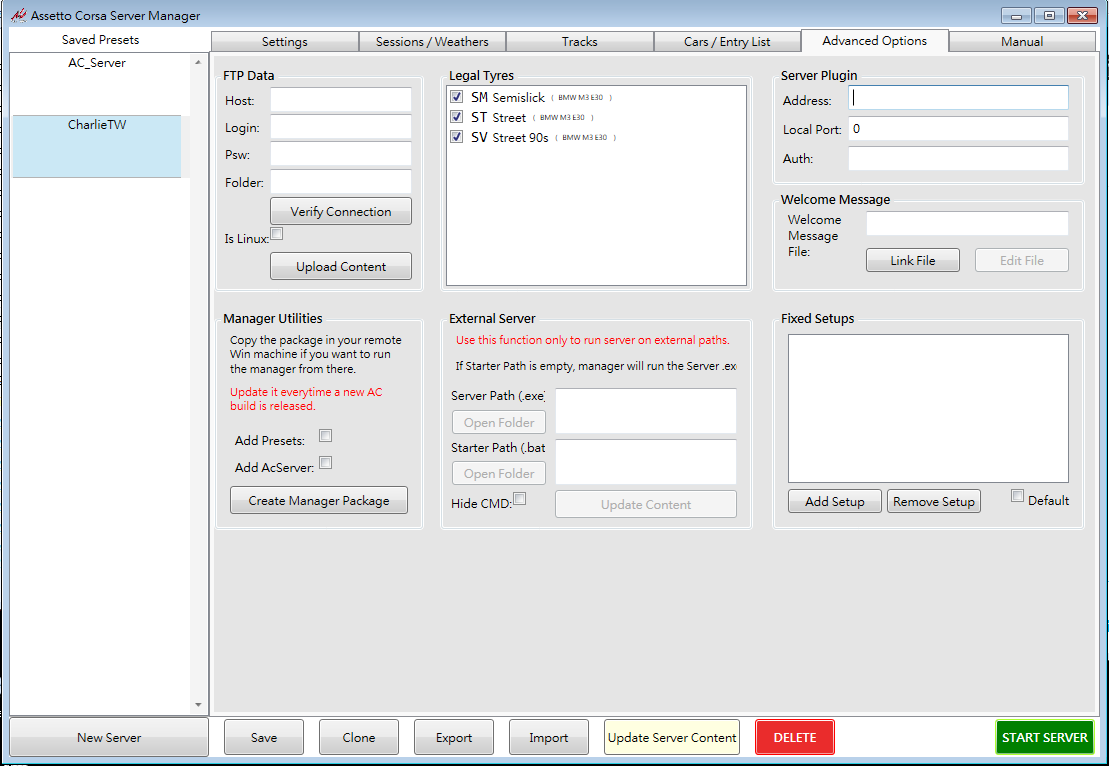
Task: Click Link File for welcome message
Action: click(x=913, y=260)
